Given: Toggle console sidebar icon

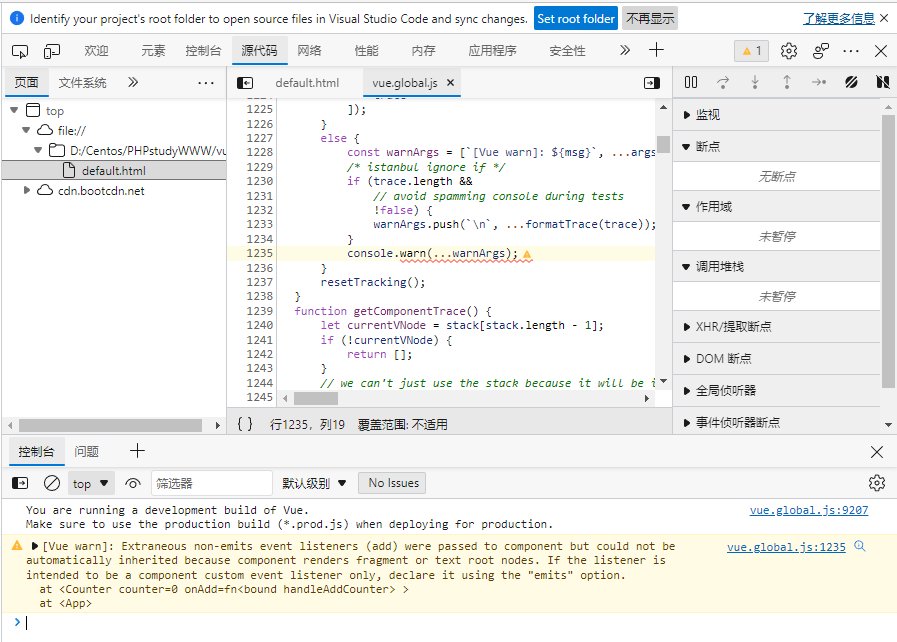Looking at the screenshot, I should (20, 484).
